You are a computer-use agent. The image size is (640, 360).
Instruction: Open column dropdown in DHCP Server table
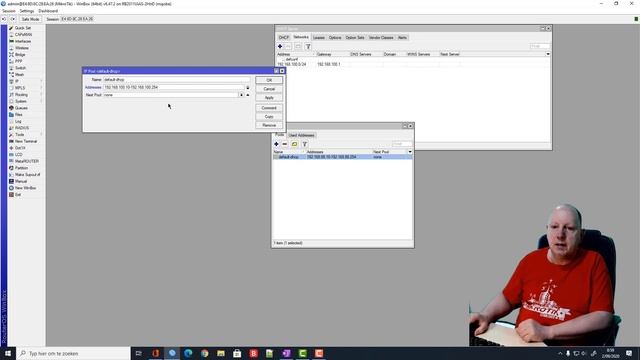tap(548, 54)
